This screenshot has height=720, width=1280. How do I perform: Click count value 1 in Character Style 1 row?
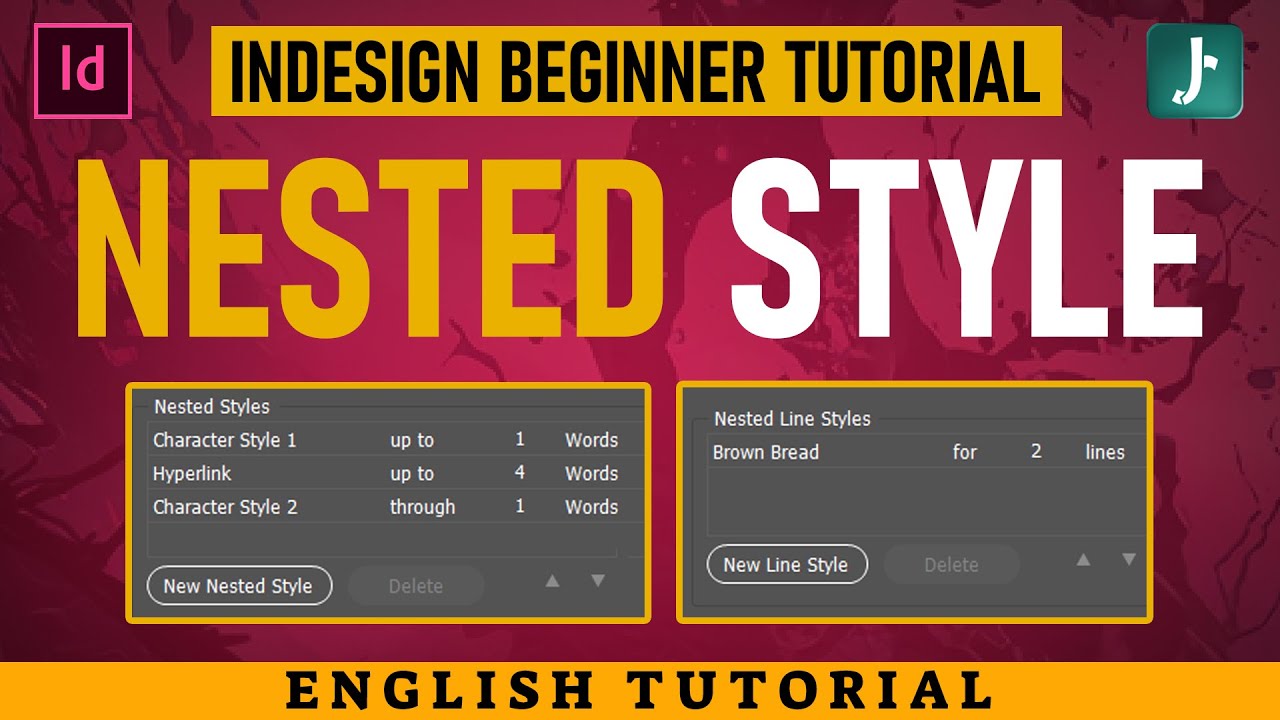coord(520,440)
